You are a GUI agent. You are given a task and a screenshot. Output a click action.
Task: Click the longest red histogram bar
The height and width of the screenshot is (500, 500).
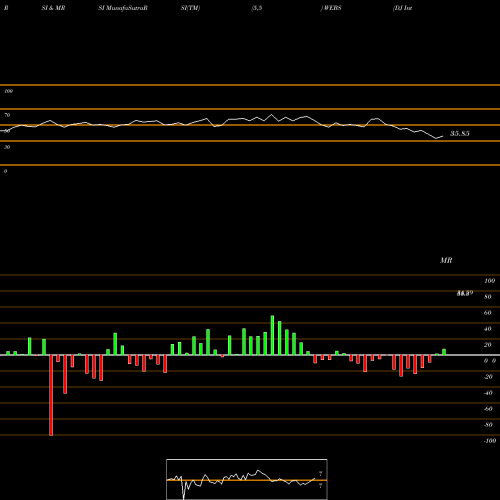[x=51, y=395]
